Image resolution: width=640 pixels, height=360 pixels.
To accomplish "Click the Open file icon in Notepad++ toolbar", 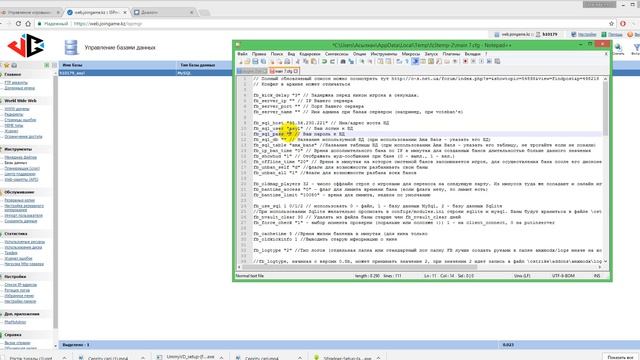I will (x=247, y=61).
